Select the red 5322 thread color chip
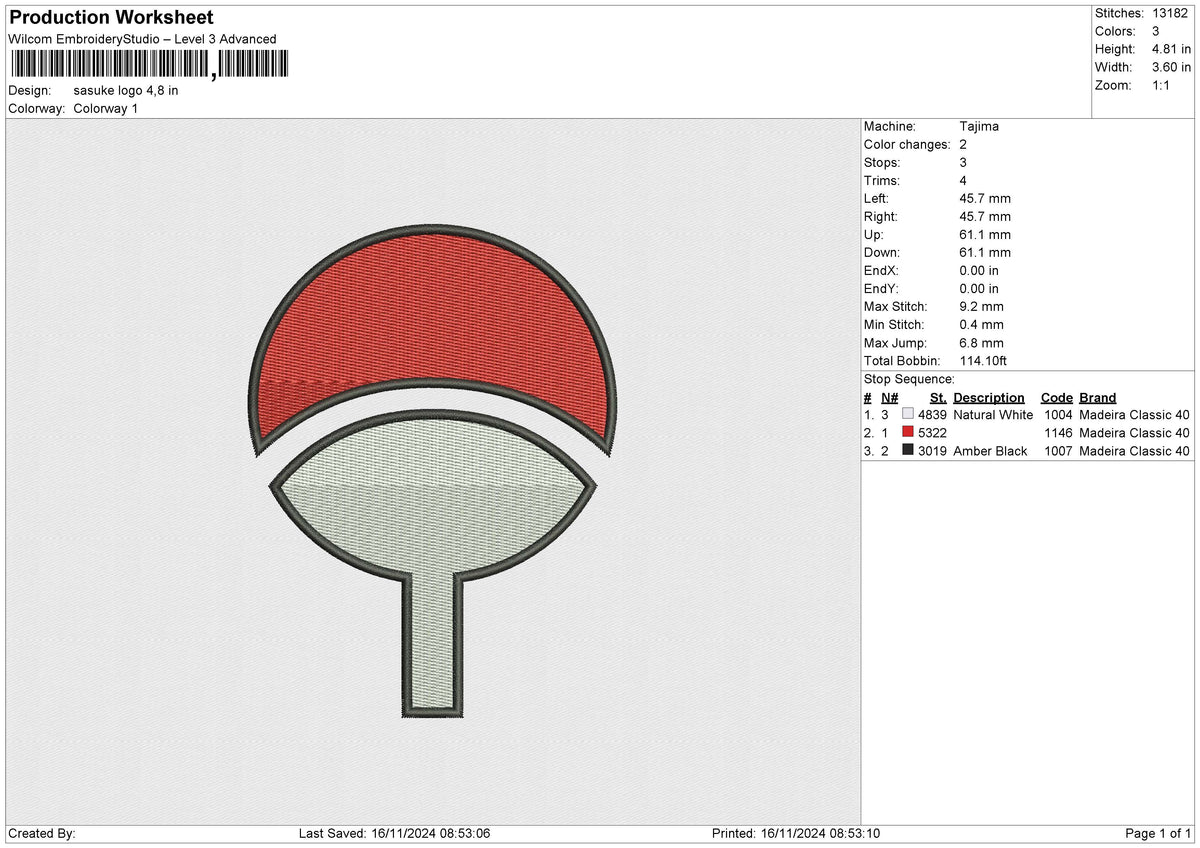 coord(908,432)
